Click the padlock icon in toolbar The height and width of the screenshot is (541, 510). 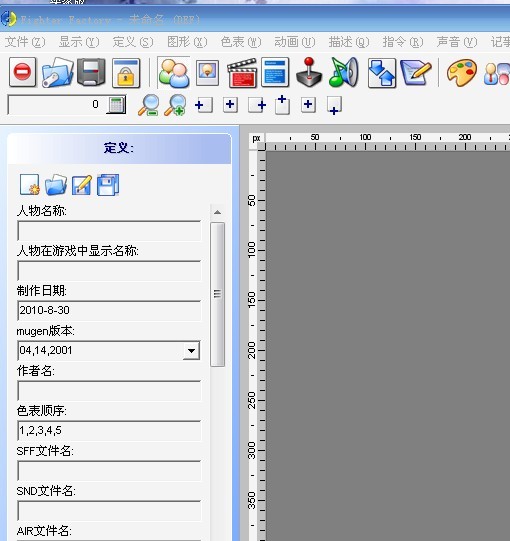126,73
